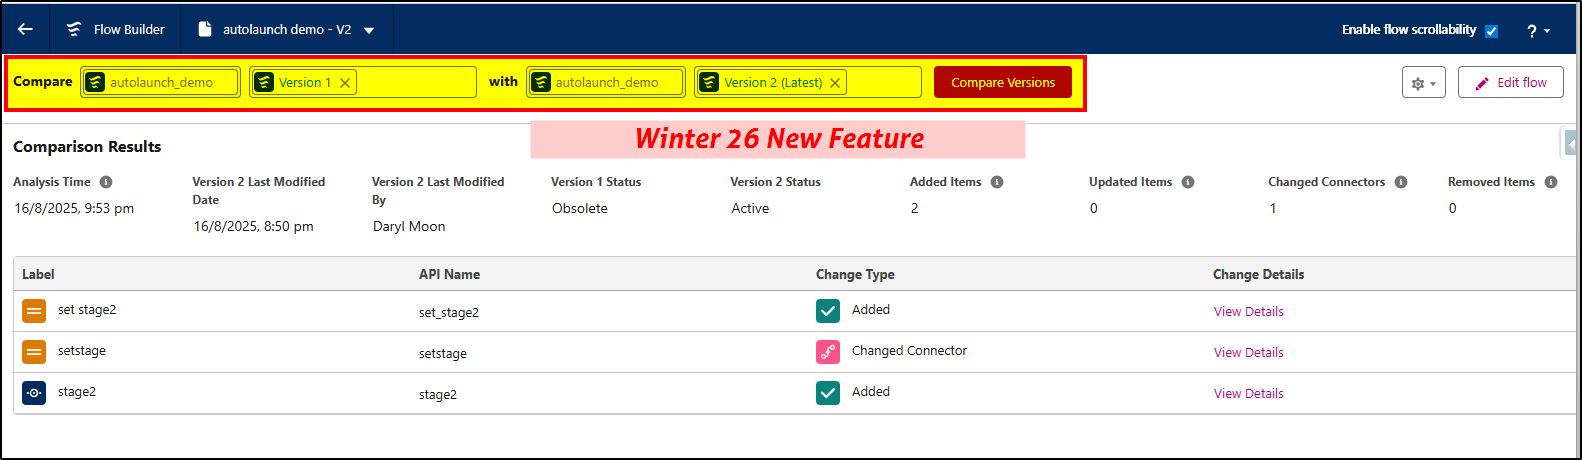Click the stage2 row element icon
Viewport: 1582px width, 460px height.
34,393
